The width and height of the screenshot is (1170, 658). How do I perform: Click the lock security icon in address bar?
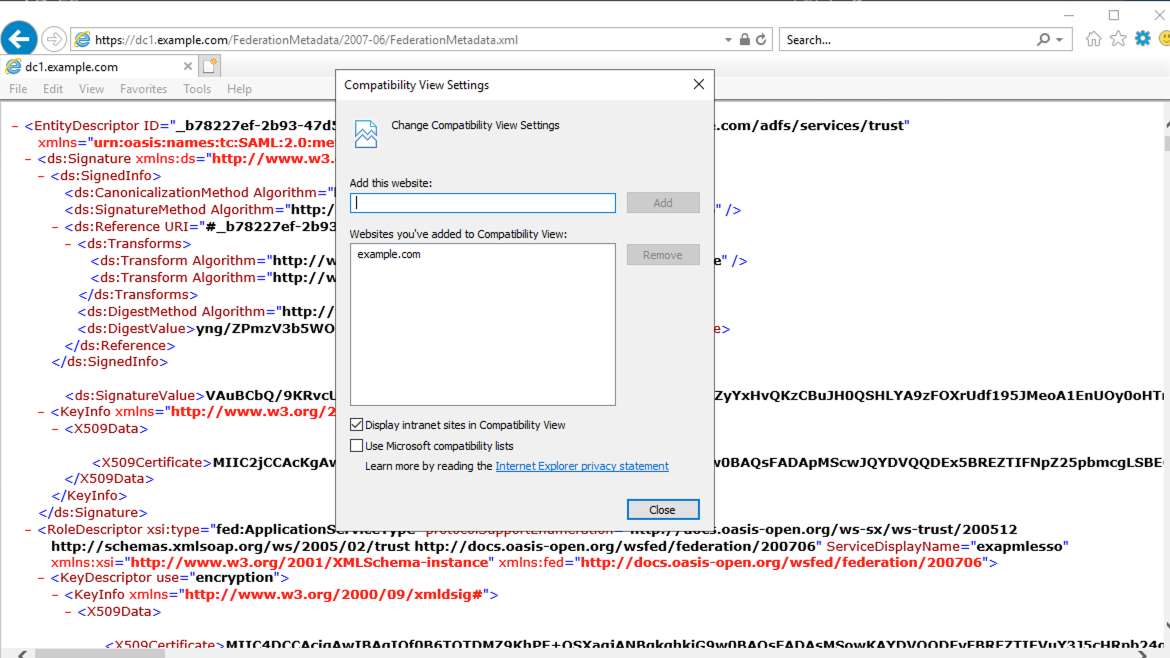point(745,40)
